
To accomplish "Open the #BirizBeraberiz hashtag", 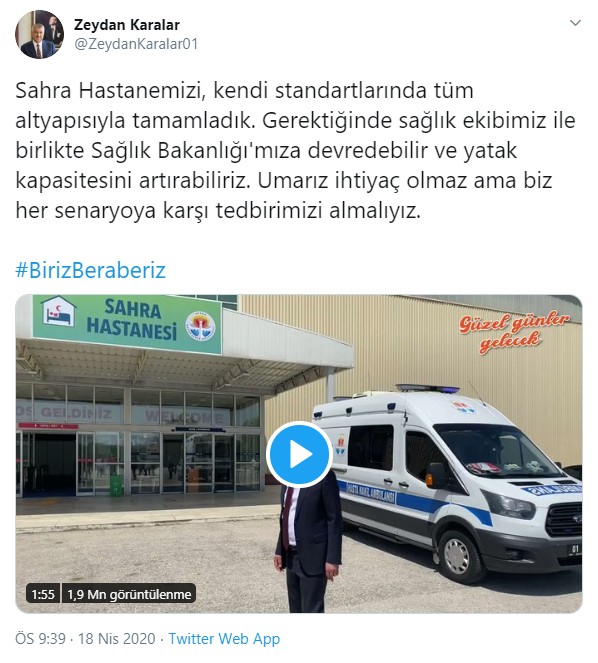I will pos(91,270).
